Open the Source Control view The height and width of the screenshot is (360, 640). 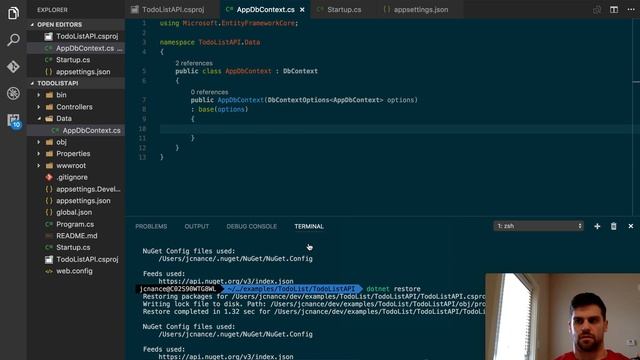click(13, 67)
